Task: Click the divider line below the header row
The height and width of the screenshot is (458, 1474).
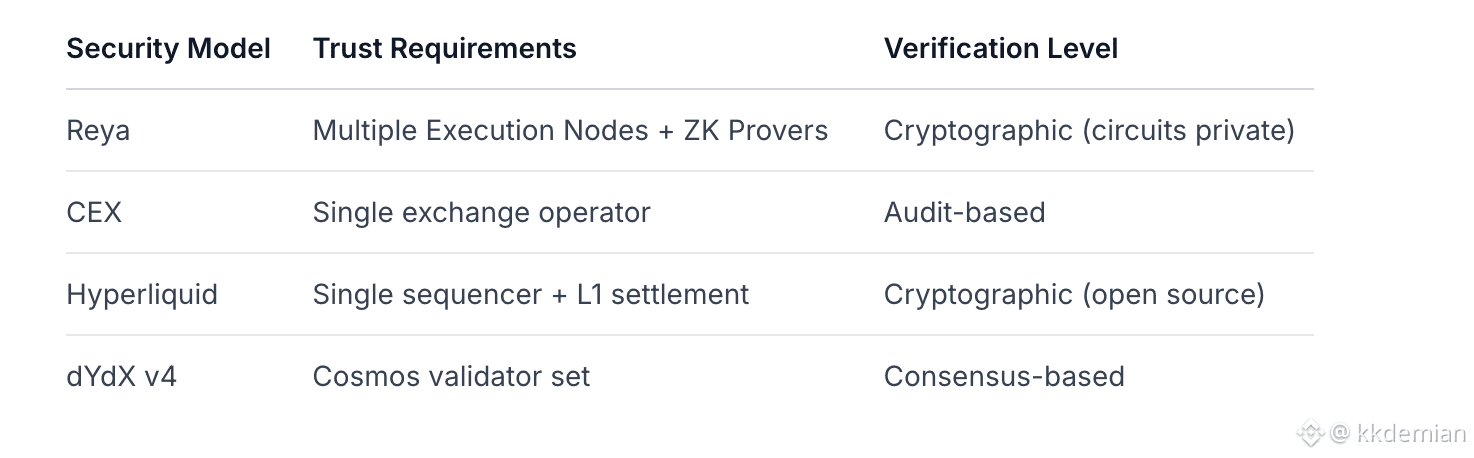Action: [689, 89]
